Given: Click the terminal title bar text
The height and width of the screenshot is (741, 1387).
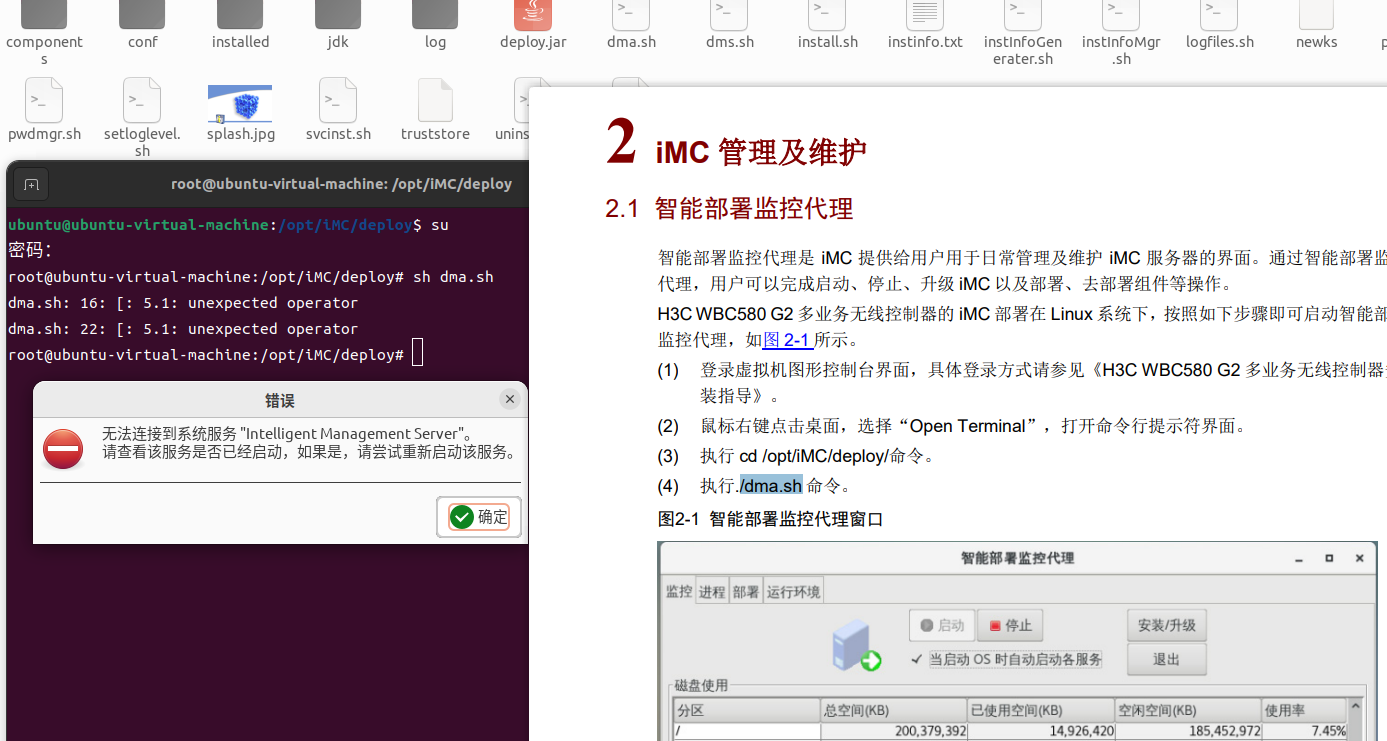Looking at the screenshot, I should pyautogui.click(x=341, y=184).
